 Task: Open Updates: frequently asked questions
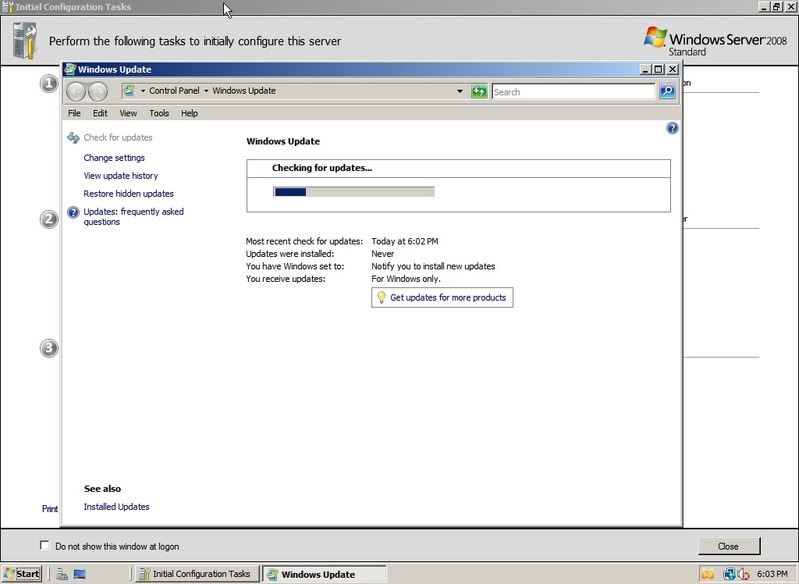(134, 217)
